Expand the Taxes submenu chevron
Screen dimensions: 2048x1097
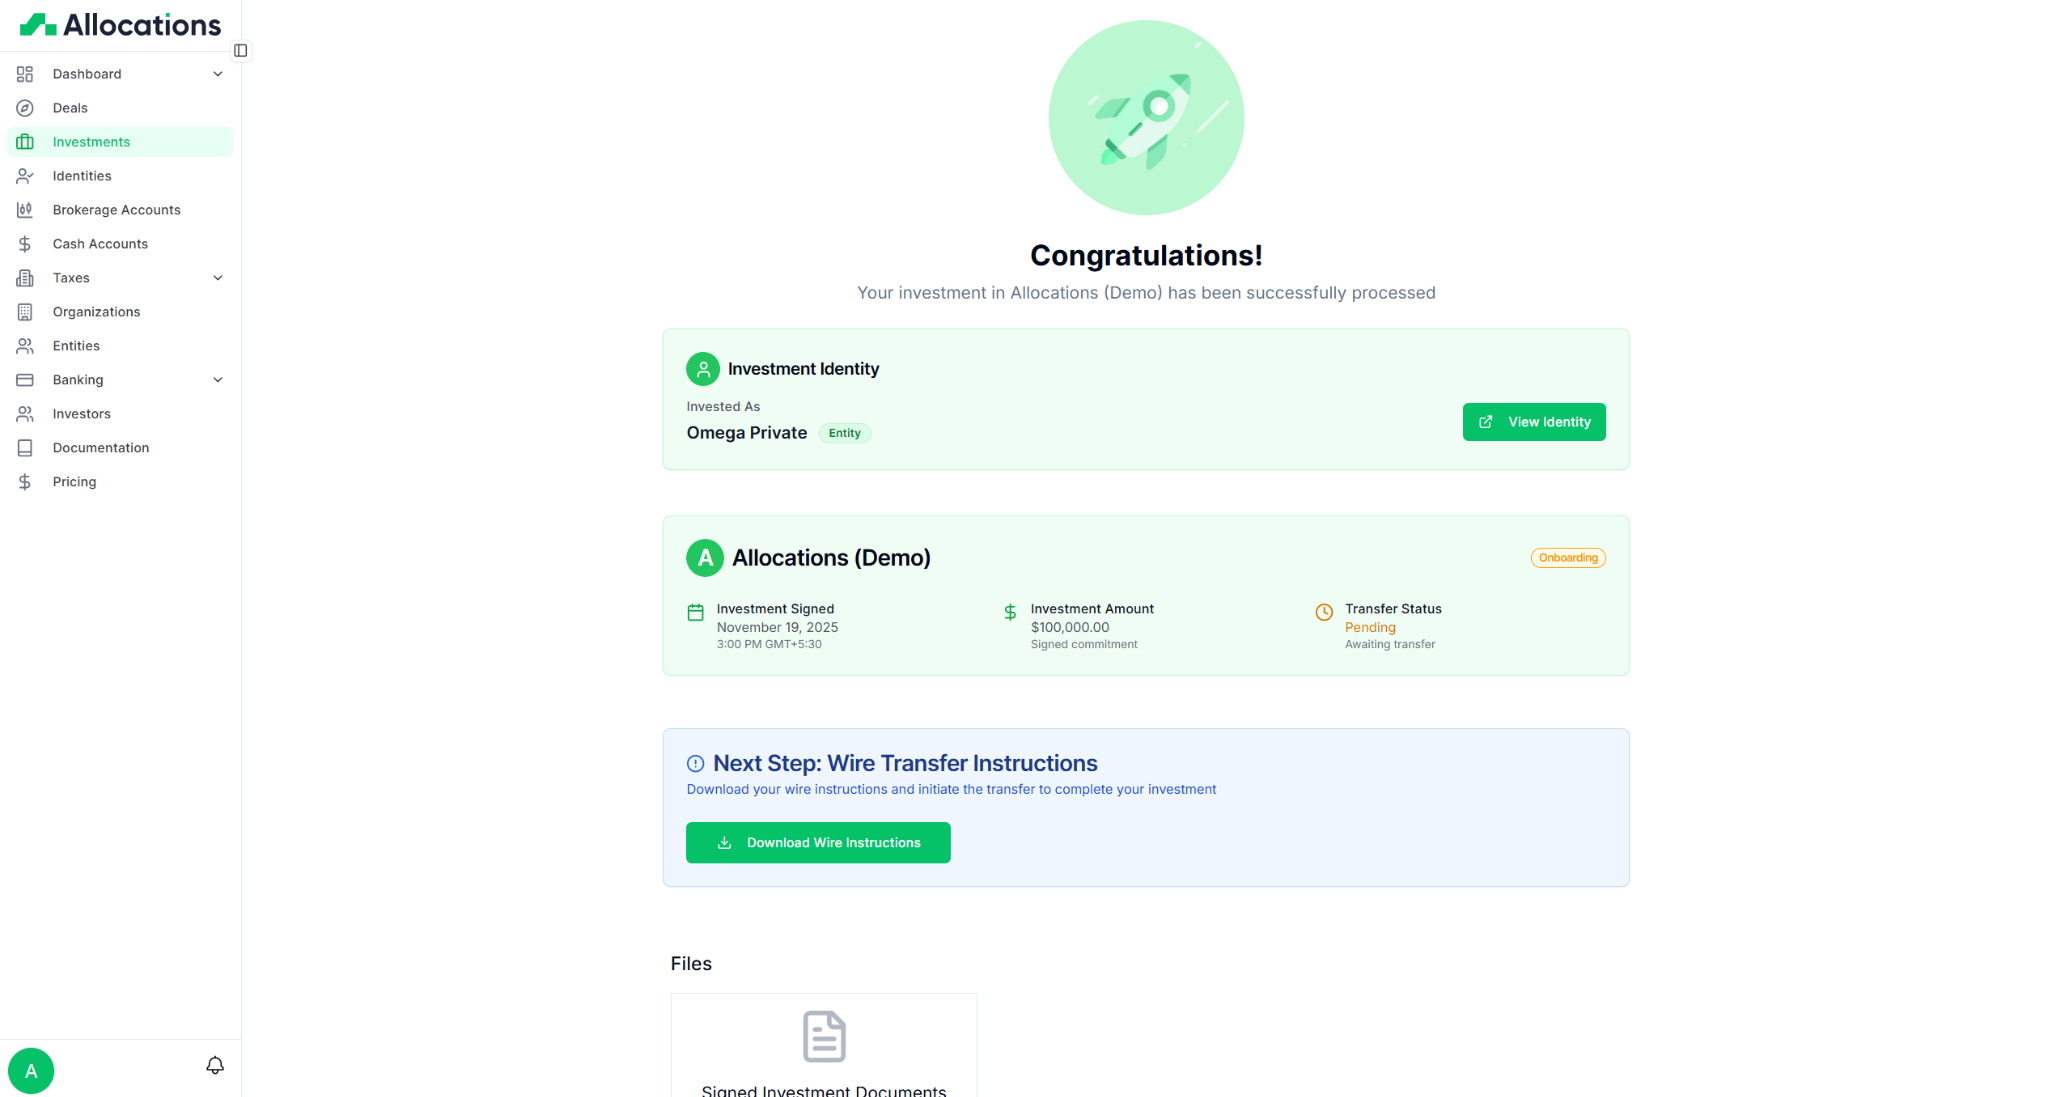coord(218,278)
